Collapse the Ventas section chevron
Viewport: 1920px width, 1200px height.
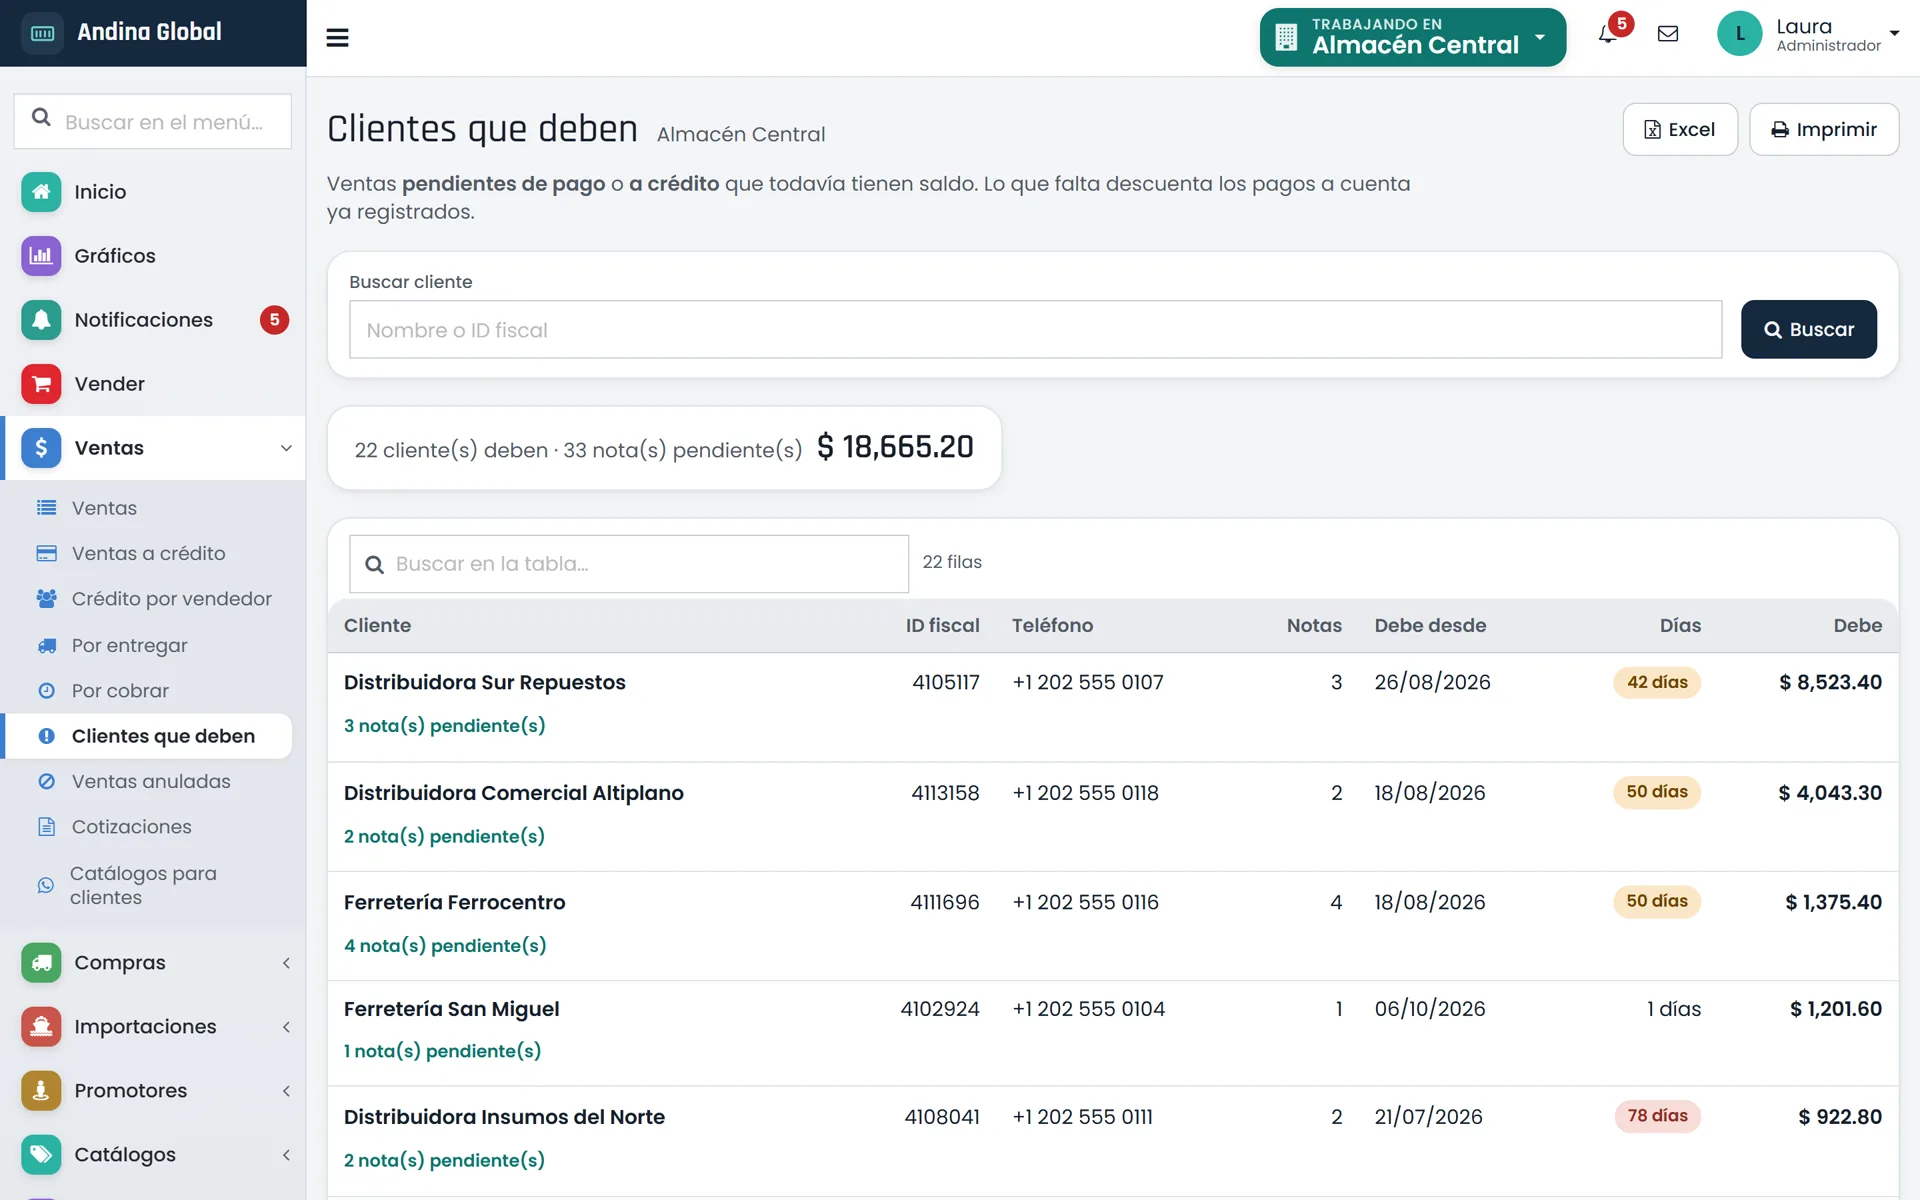click(x=286, y=448)
